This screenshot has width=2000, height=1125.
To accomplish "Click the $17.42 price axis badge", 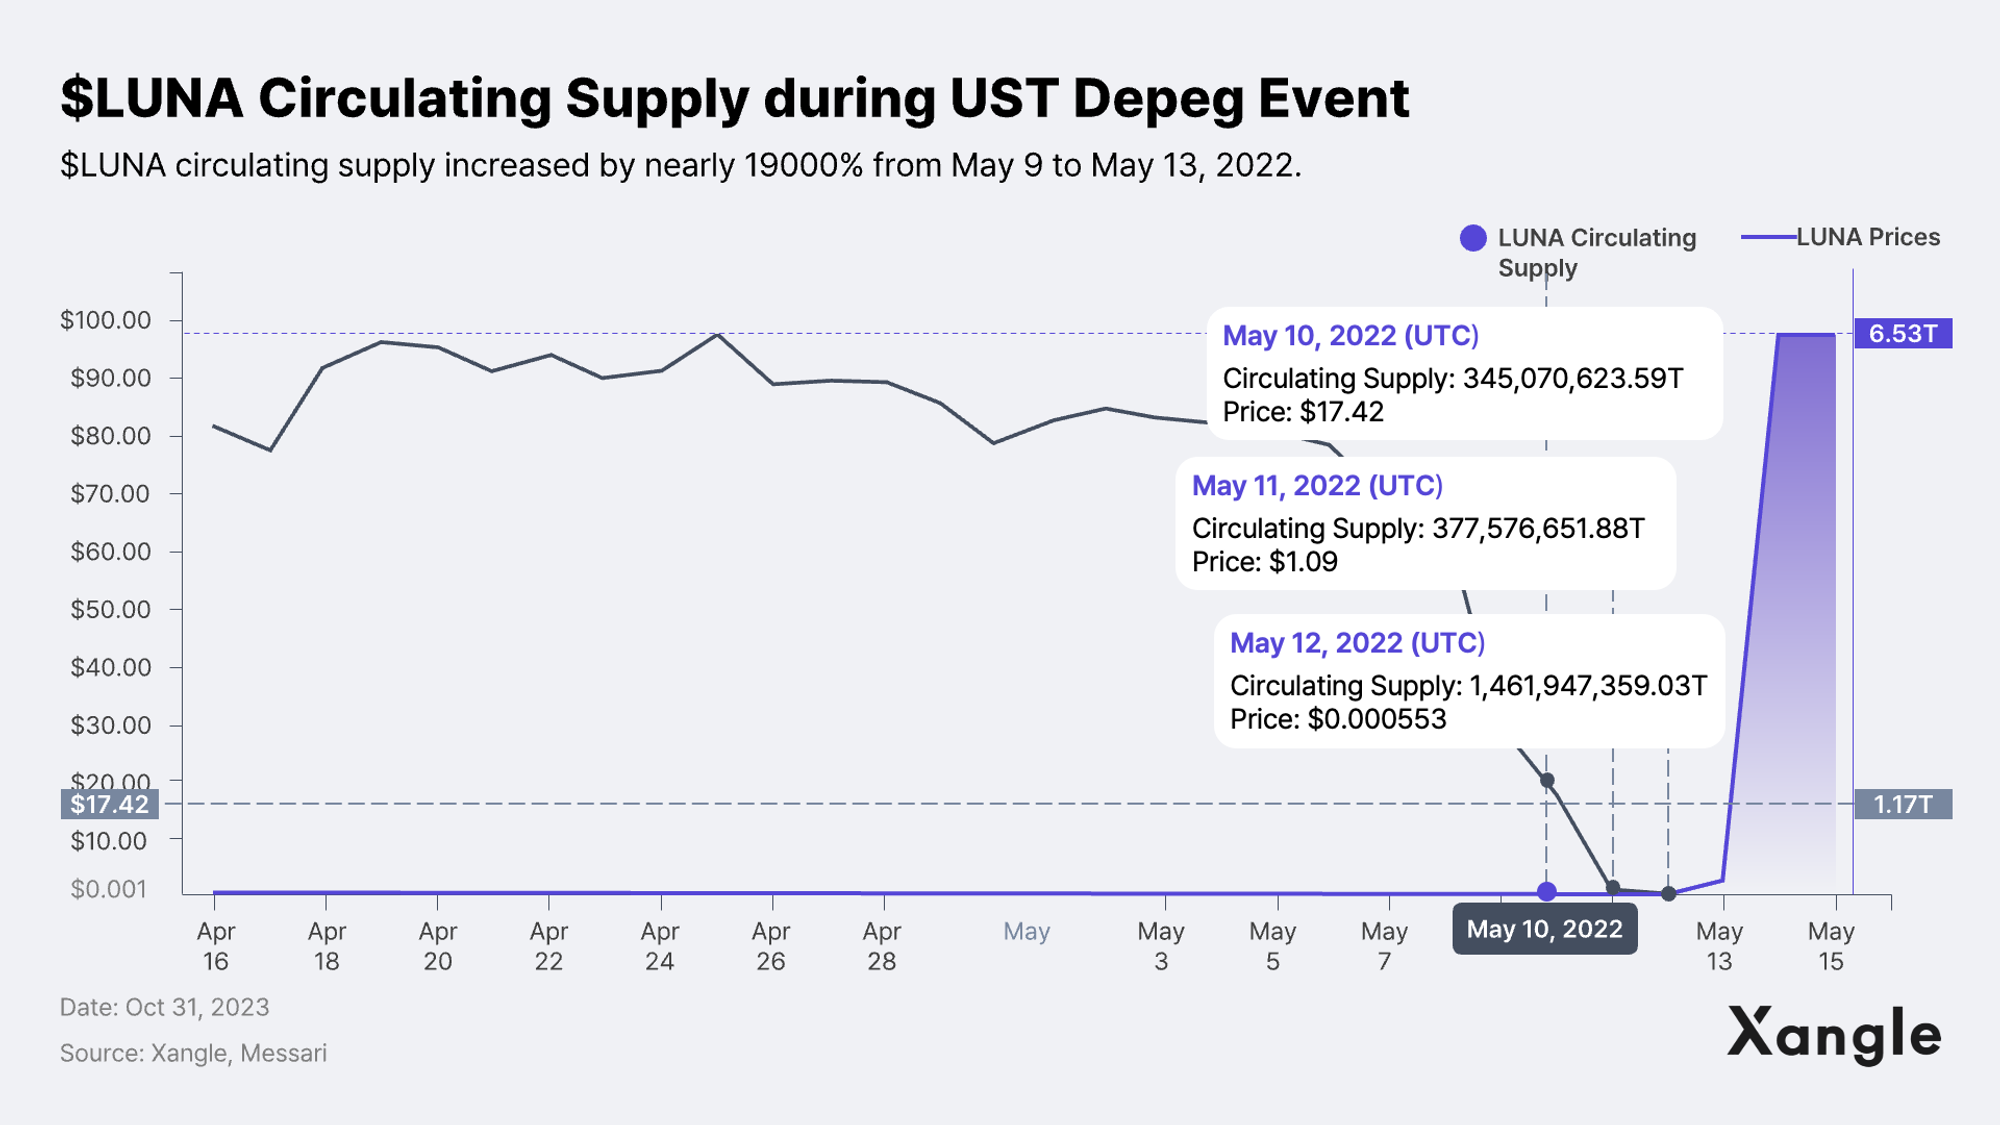I will click(110, 804).
